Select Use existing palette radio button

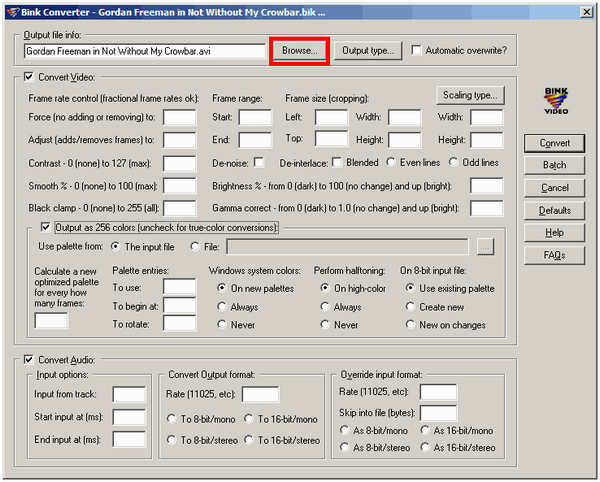(x=410, y=288)
